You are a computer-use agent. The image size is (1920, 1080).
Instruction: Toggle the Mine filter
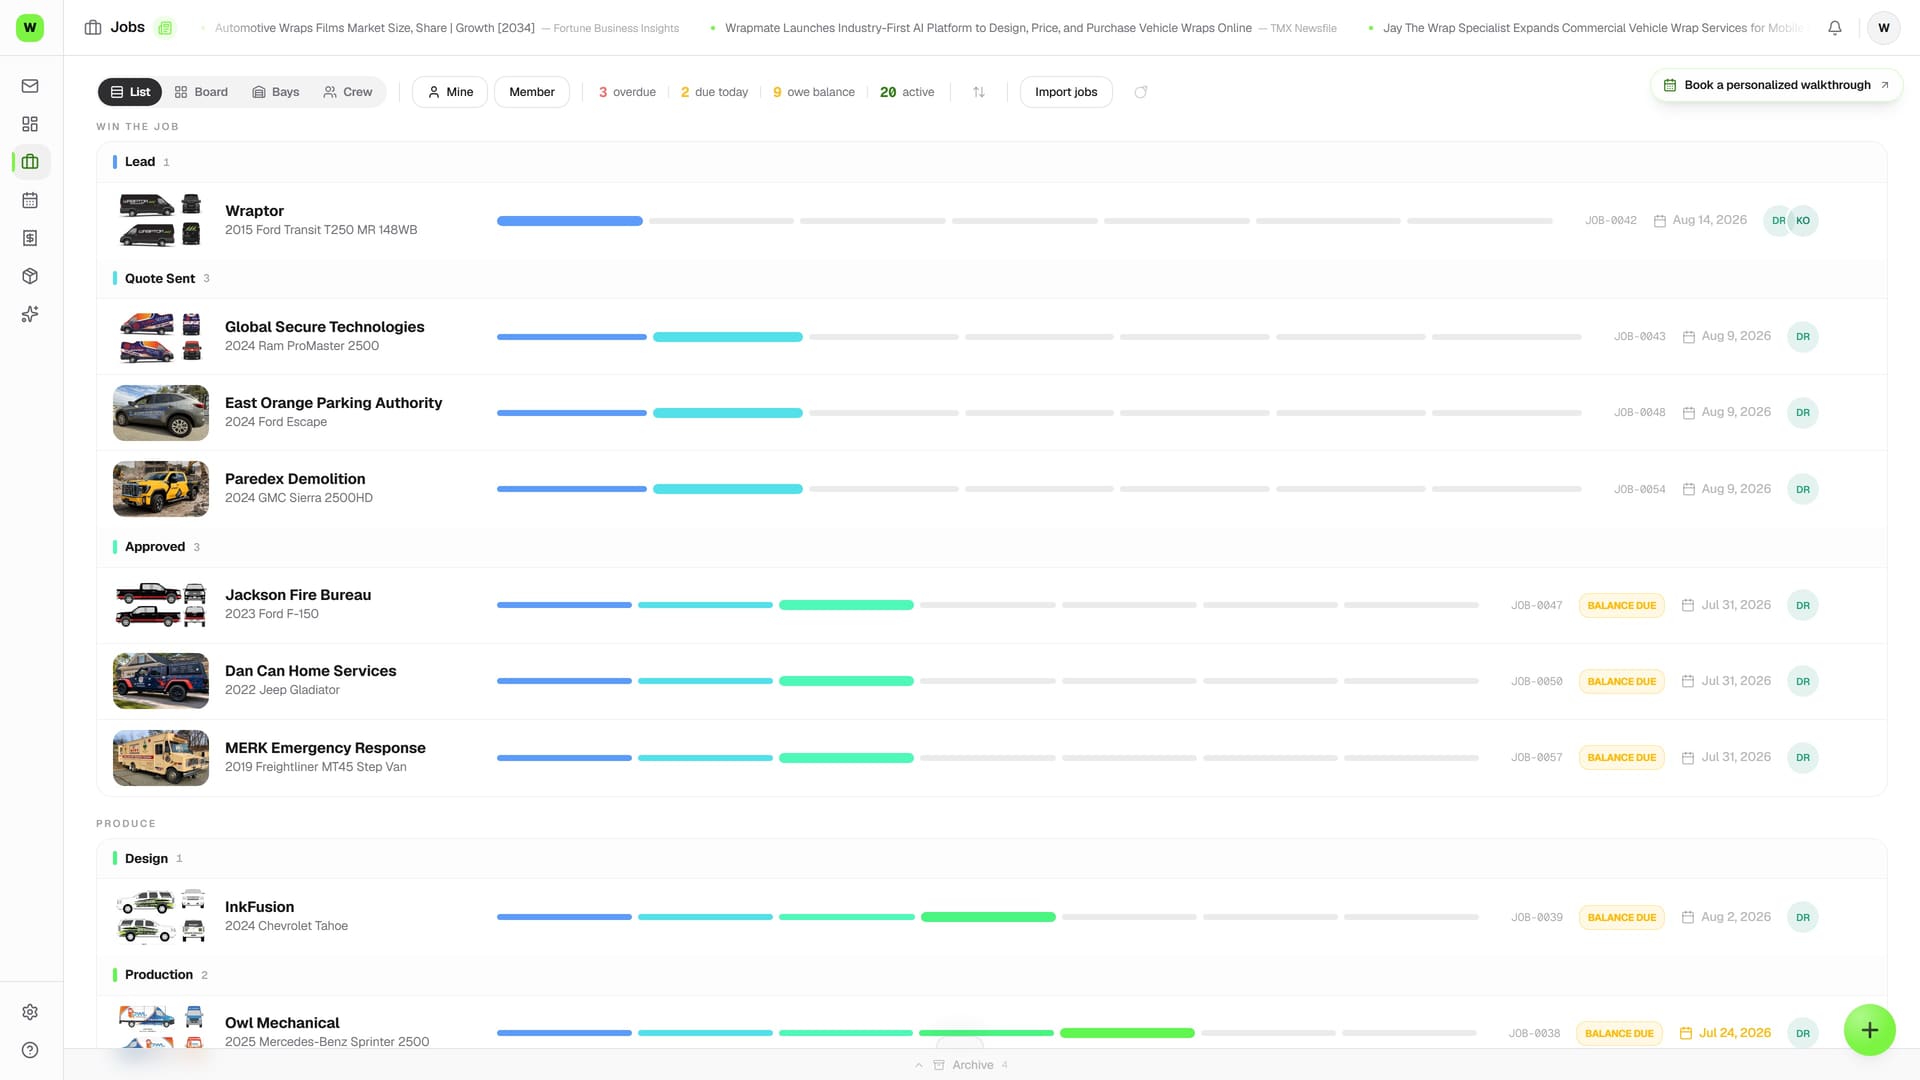click(450, 92)
